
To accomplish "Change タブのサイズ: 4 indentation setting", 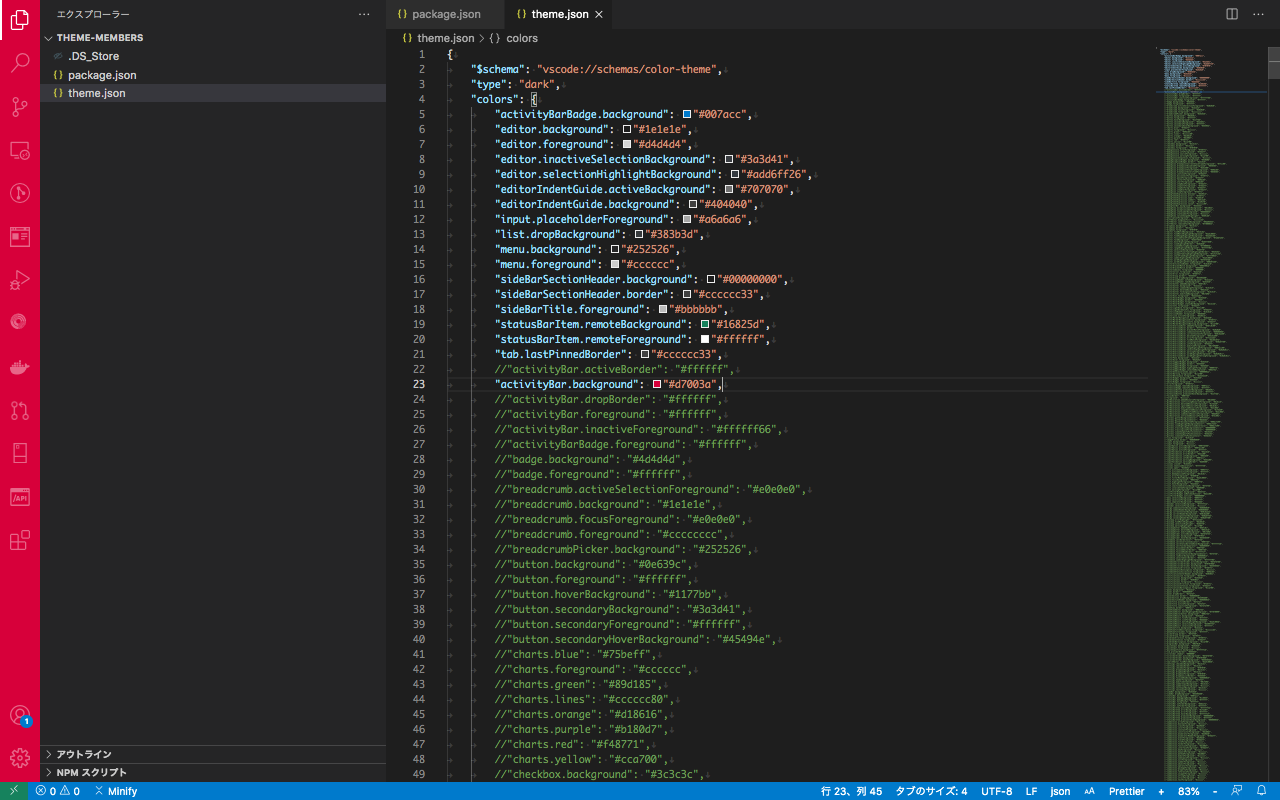I will tap(931, 791).
